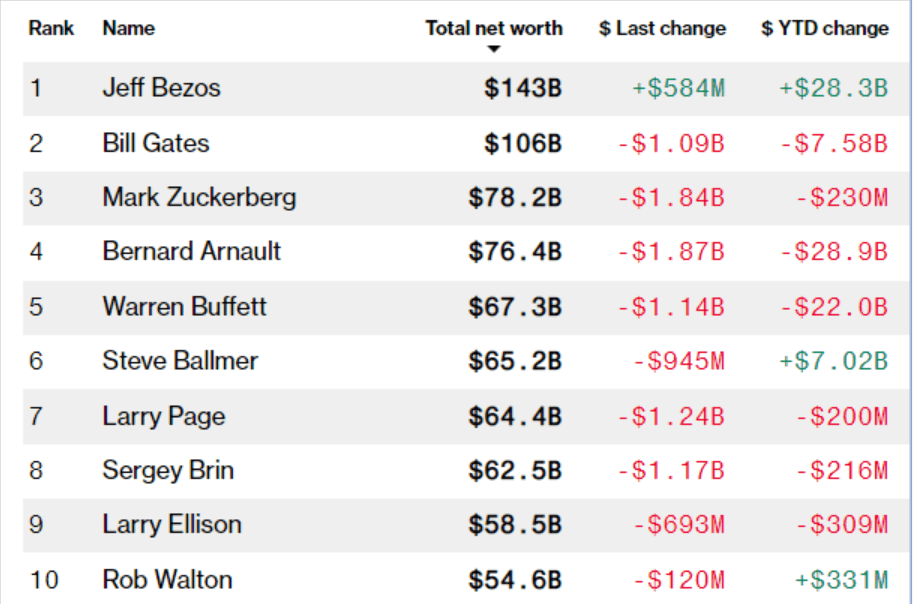This screenshot has width=913, height=604.
Task: Select Mark Zuckerberg's name
Action: coord(199,197)
